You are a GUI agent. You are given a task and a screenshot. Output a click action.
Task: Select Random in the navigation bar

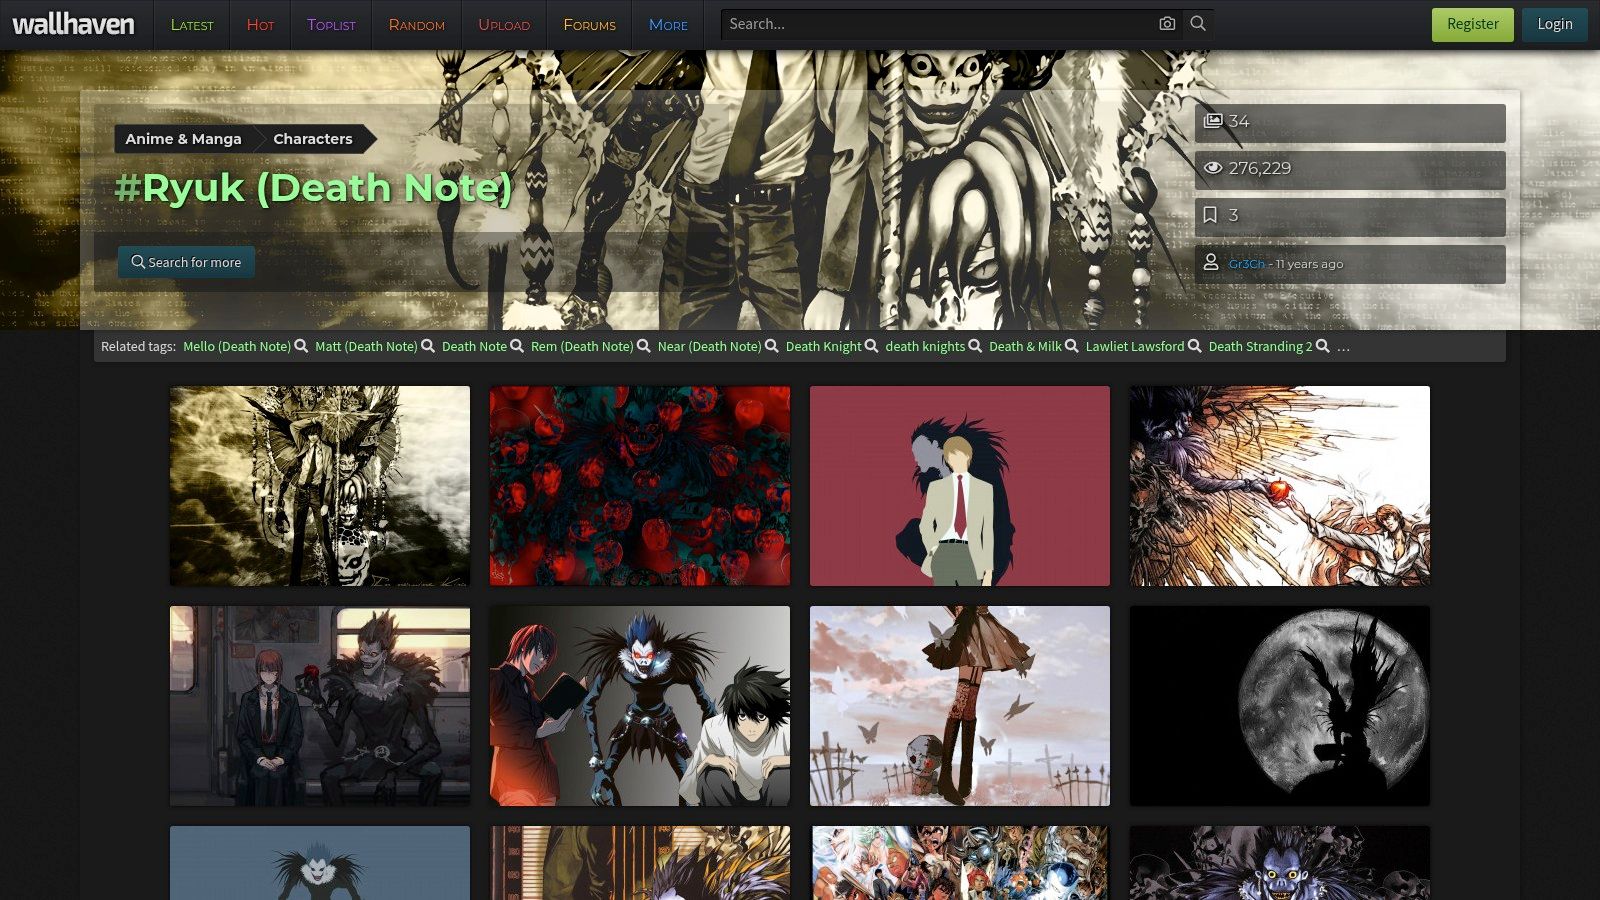(417, 25)
